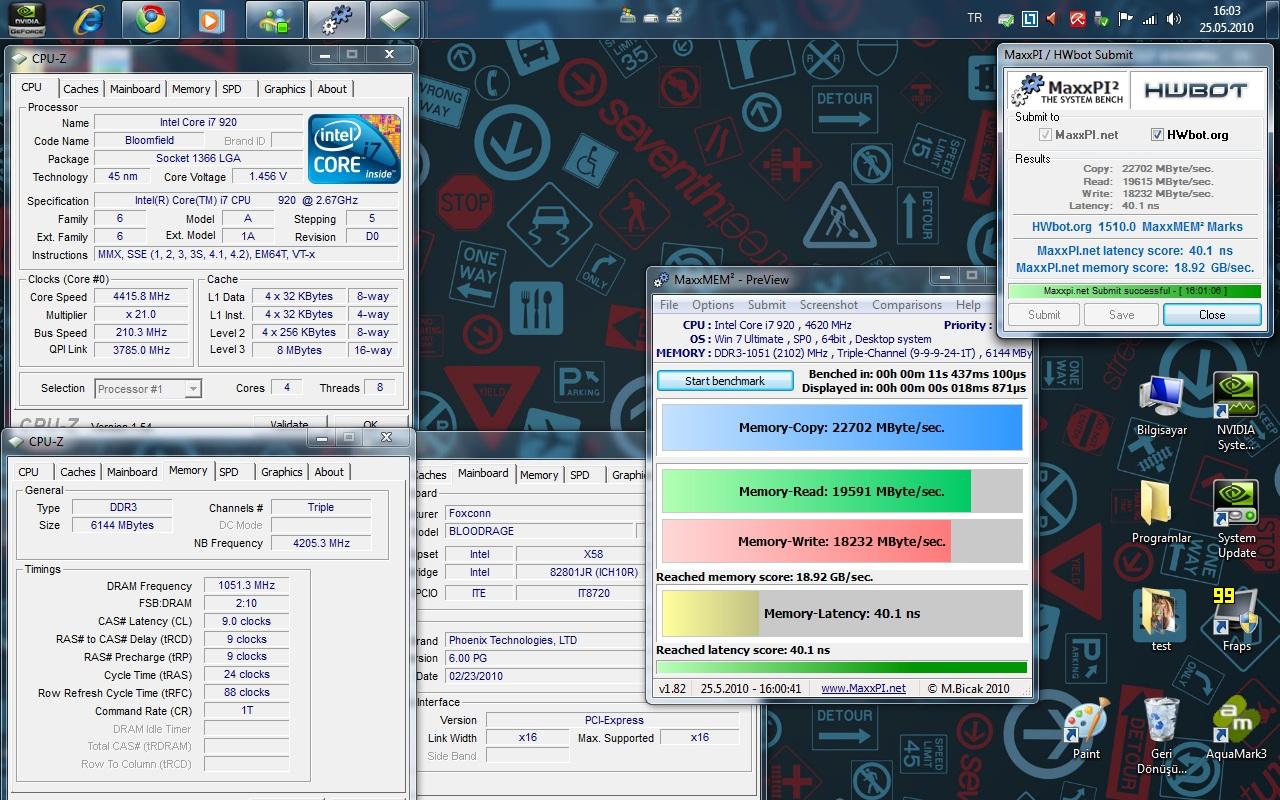Click the Intel Core i7 logo in CPU-Z
Screen dimensions: 1280x800
[354, 148]
